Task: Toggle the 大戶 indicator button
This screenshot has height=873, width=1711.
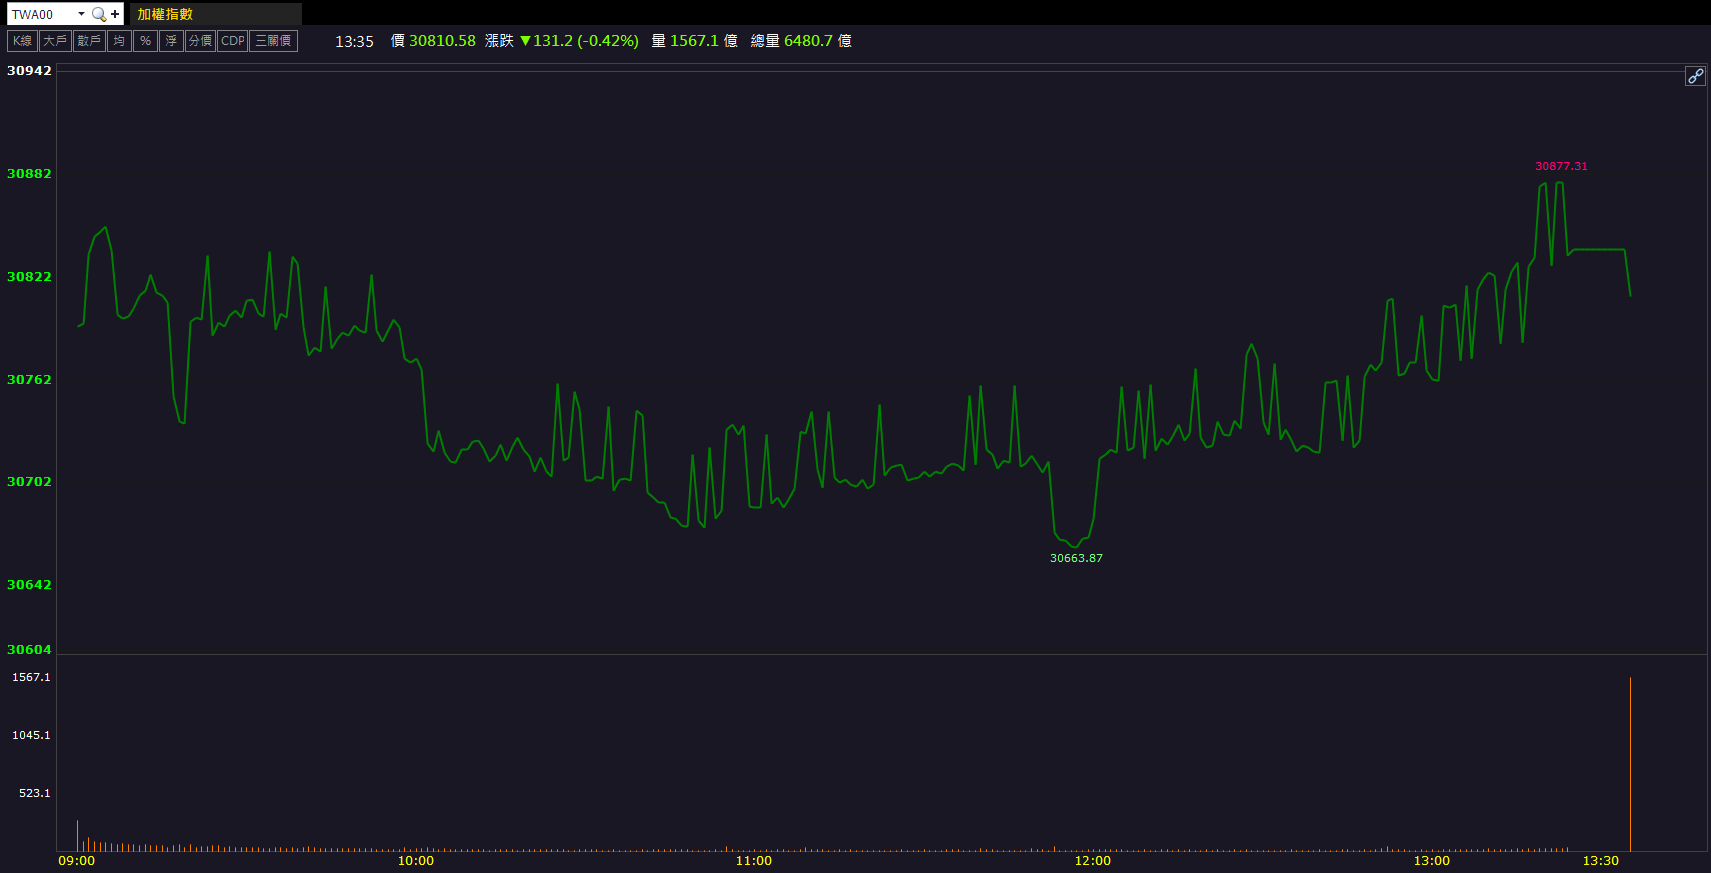Action: [x=55, y=41]
